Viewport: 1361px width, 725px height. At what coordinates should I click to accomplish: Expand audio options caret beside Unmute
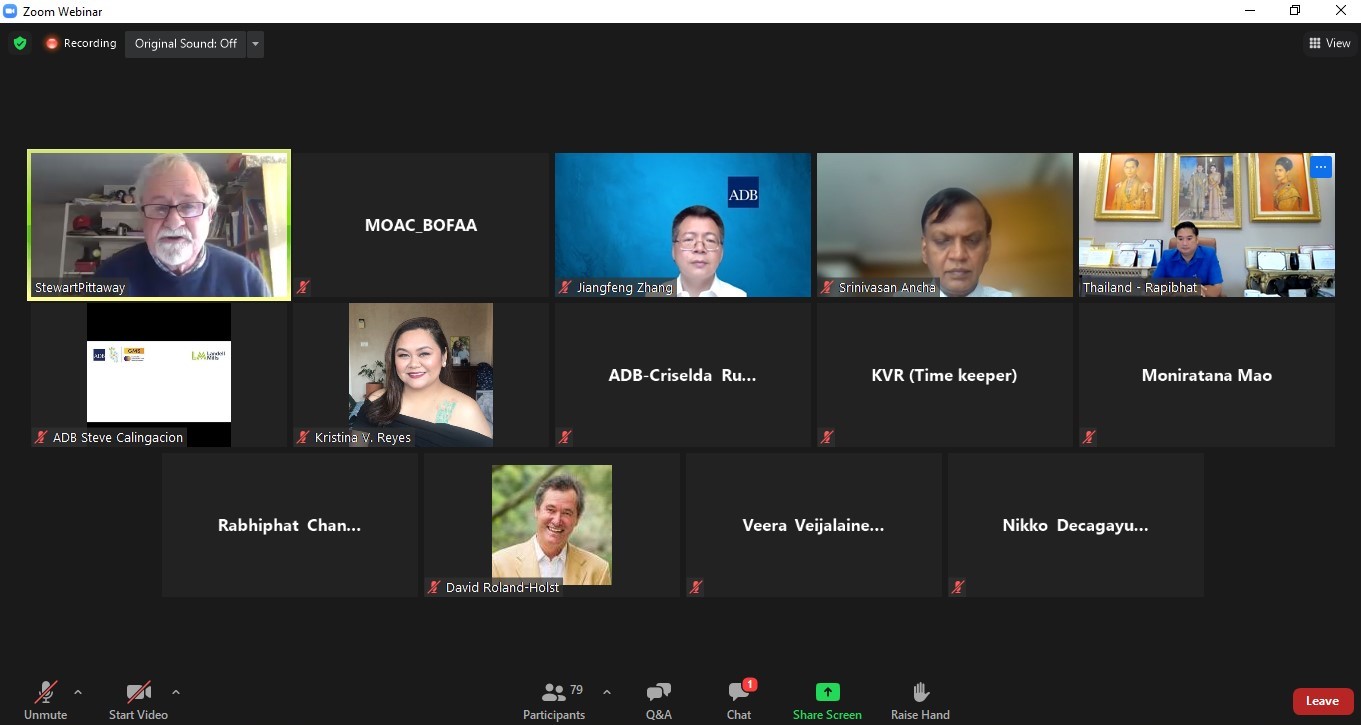(78, 692)
